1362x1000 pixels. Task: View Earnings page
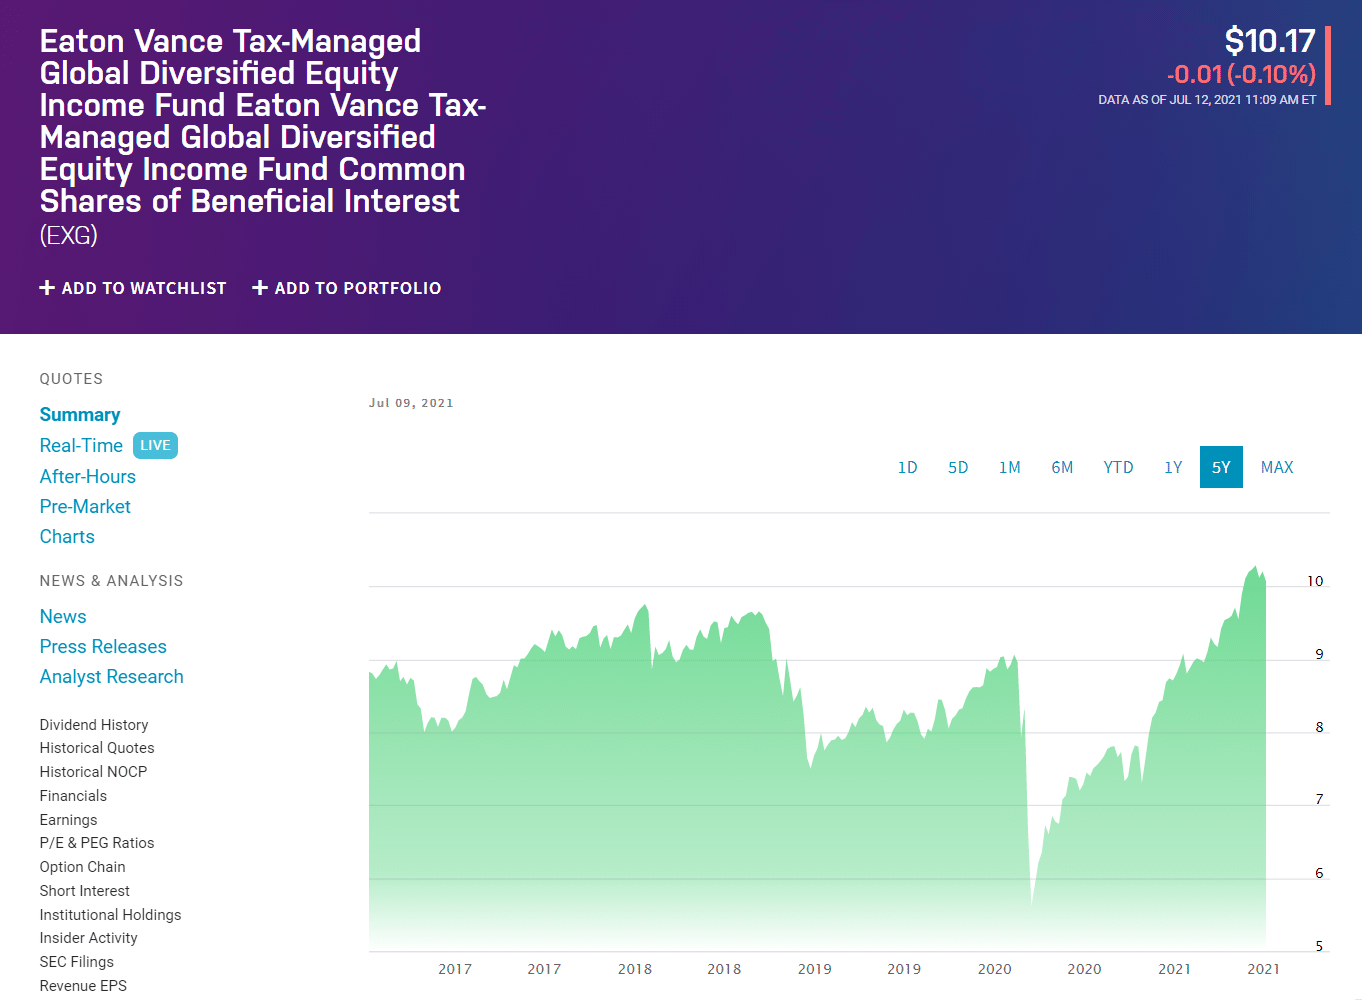(68, 820)
